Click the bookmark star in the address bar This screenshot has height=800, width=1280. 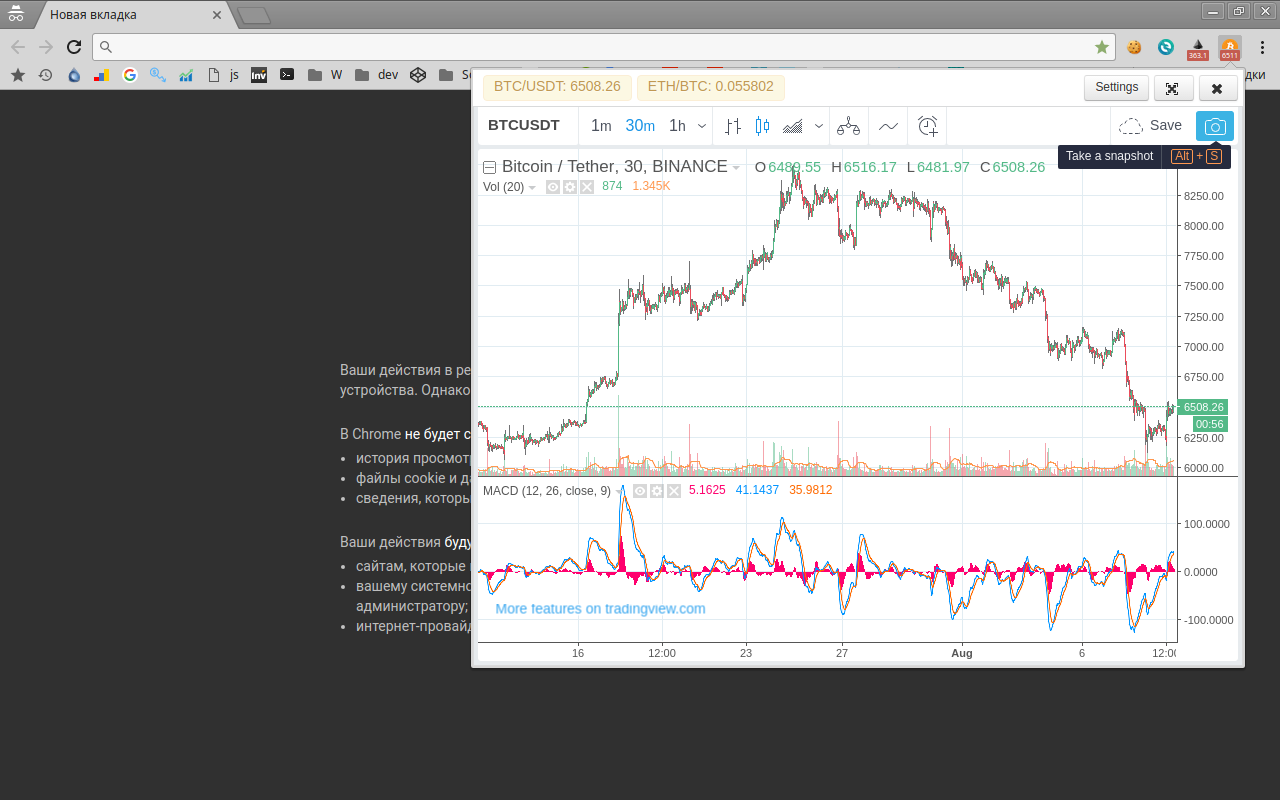(x=1102, y=47)
